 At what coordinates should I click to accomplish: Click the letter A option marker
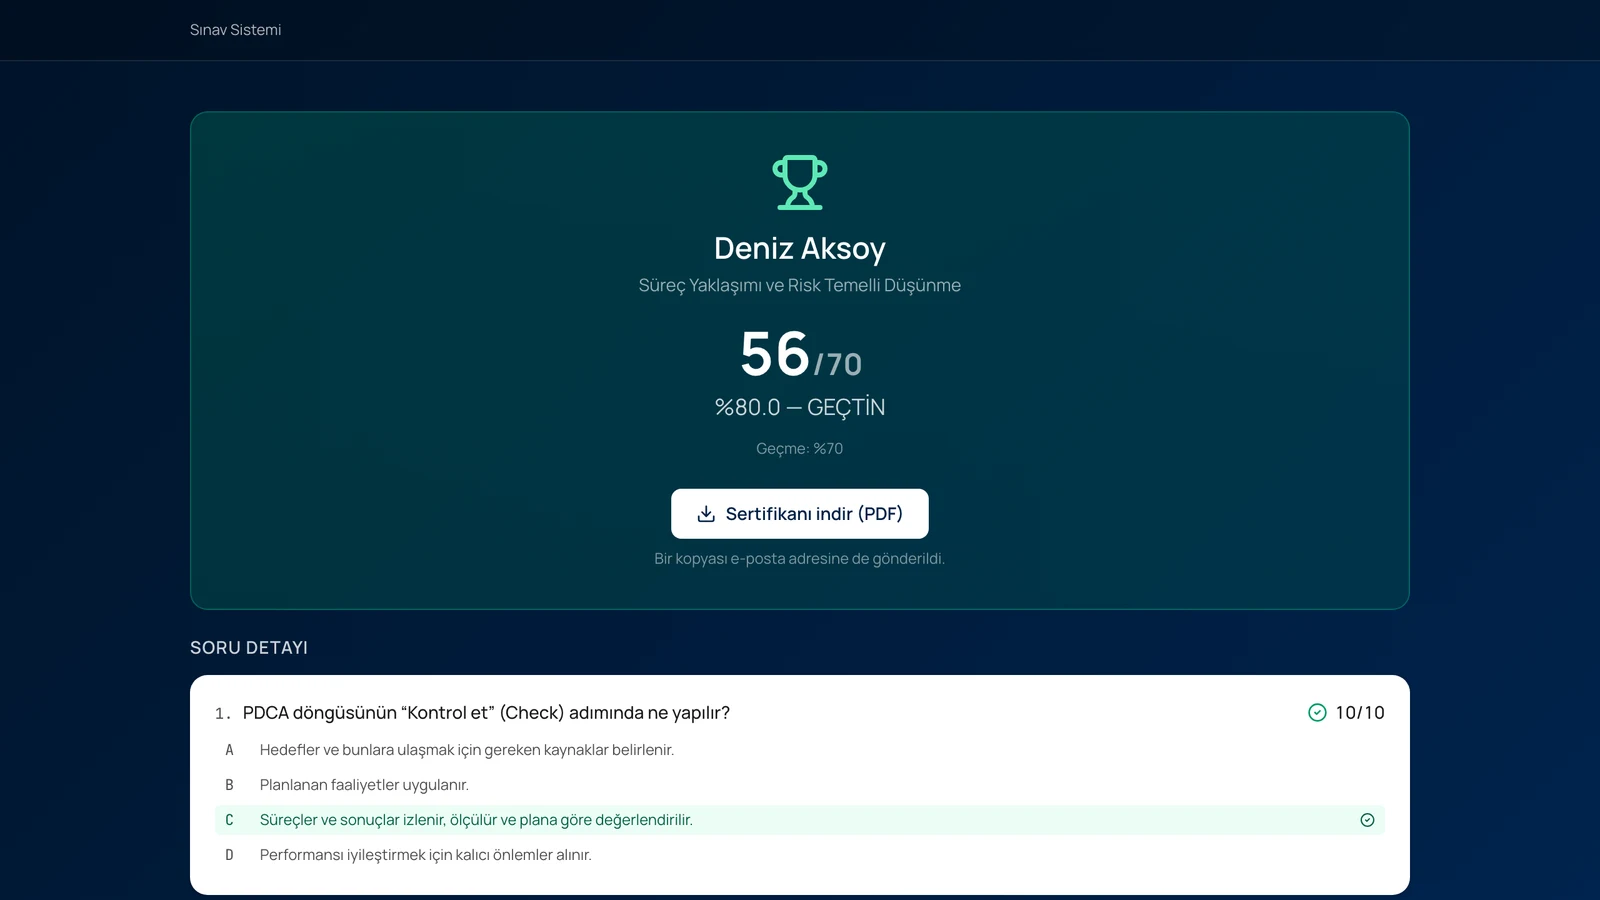click(x=229, y=750)
